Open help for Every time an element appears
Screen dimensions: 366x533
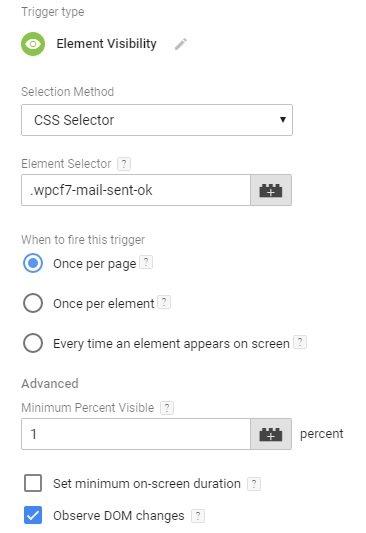pos(300,342)
